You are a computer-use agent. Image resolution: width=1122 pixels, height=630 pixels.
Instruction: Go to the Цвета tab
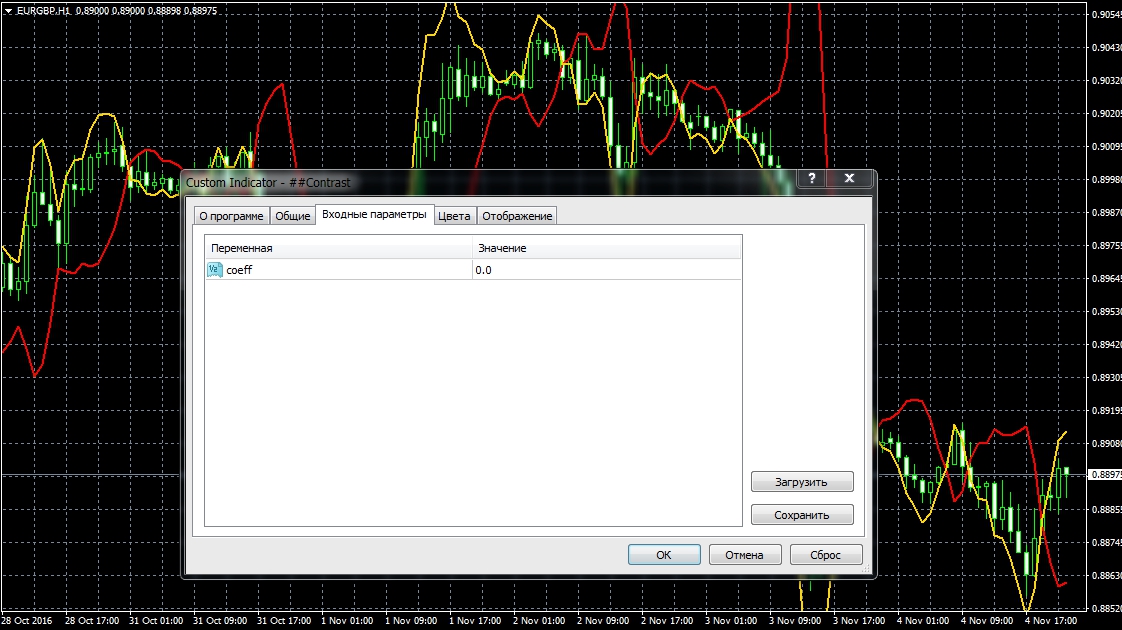pos(454,216)
